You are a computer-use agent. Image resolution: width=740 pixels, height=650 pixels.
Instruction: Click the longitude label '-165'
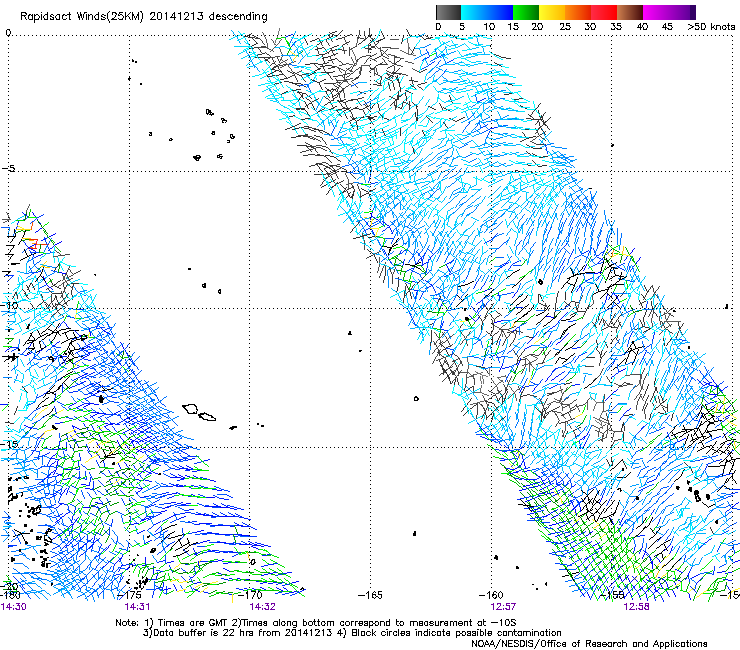click(x=370, y=595)
